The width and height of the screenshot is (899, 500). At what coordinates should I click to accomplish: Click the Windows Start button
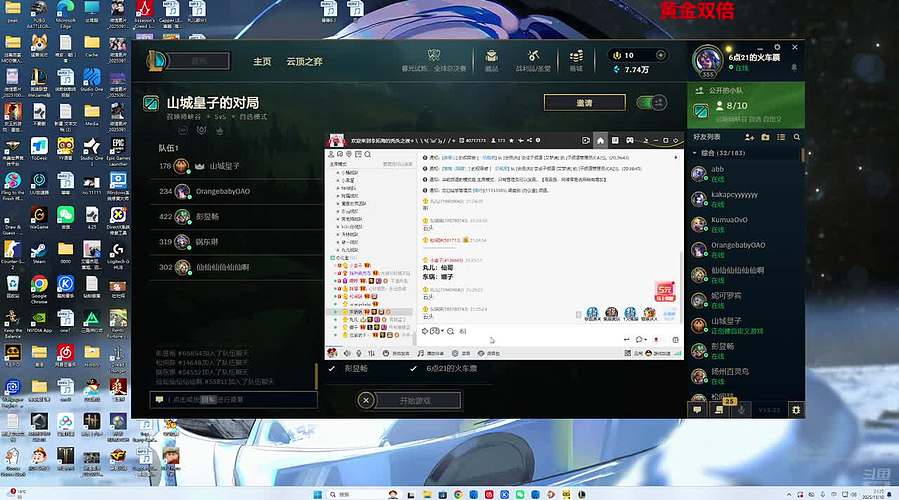coord(318,494)
